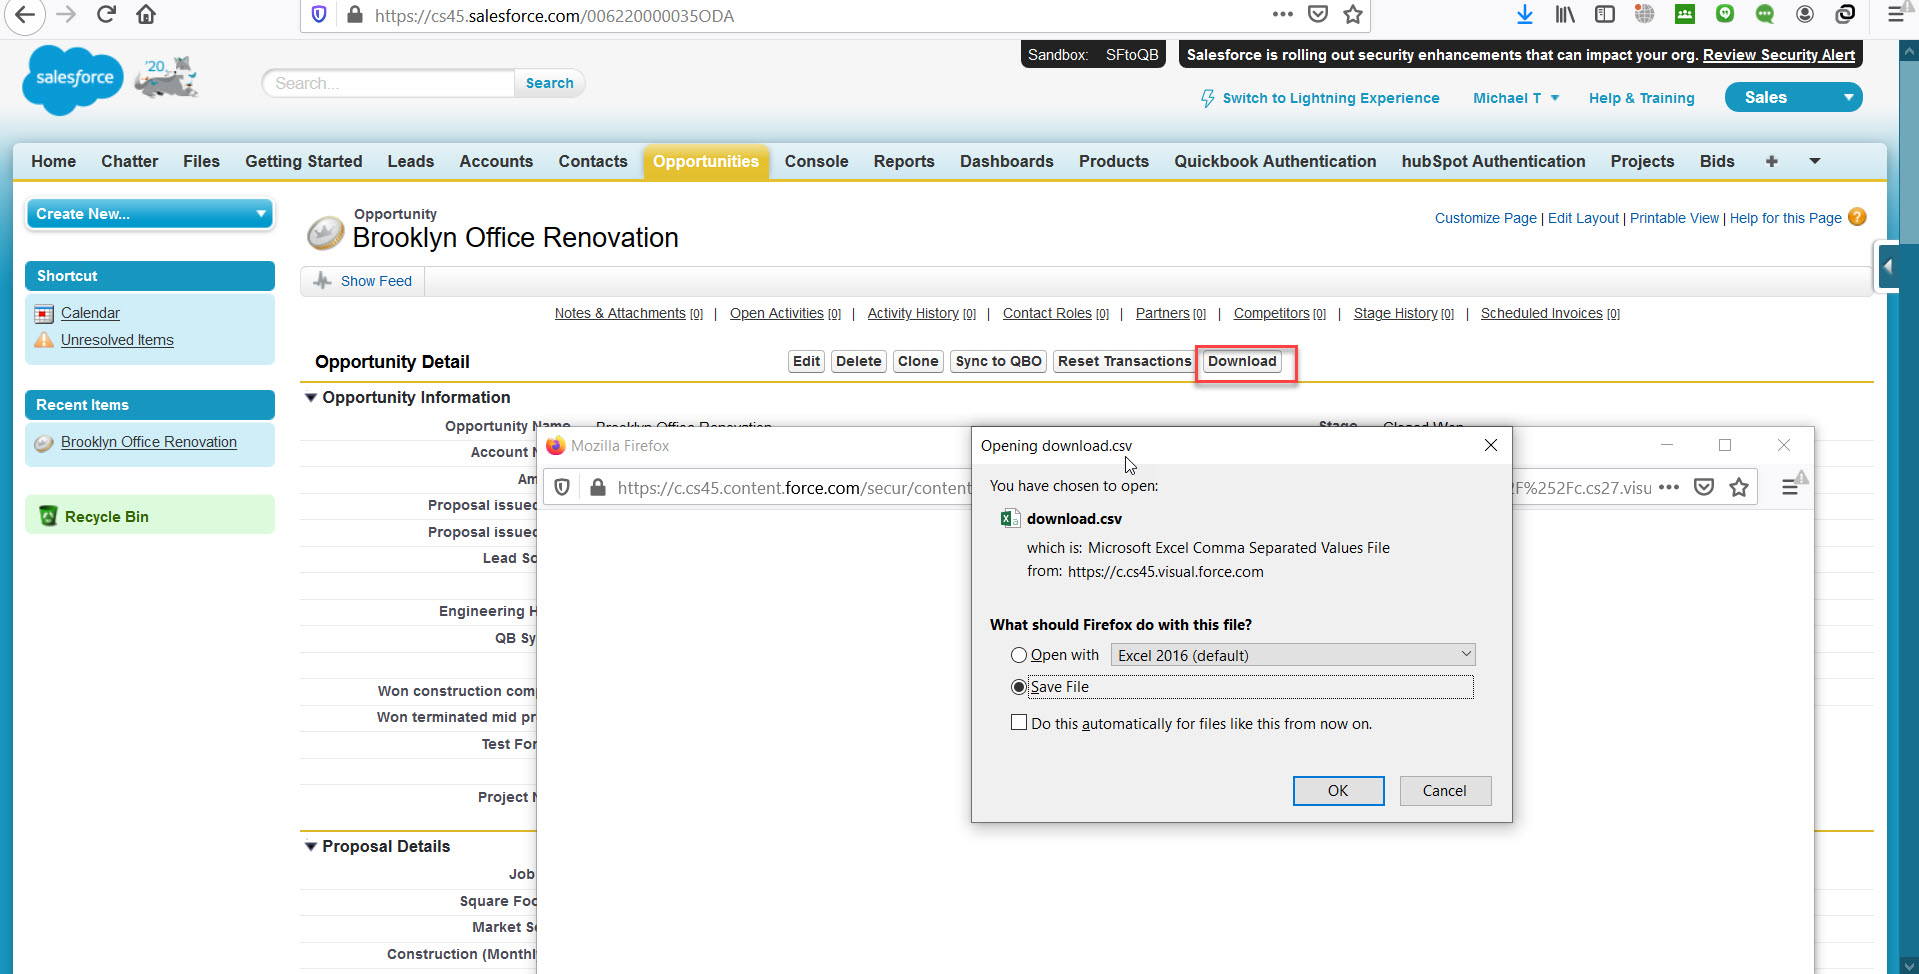Open the Leads tab

click(411, 161)
